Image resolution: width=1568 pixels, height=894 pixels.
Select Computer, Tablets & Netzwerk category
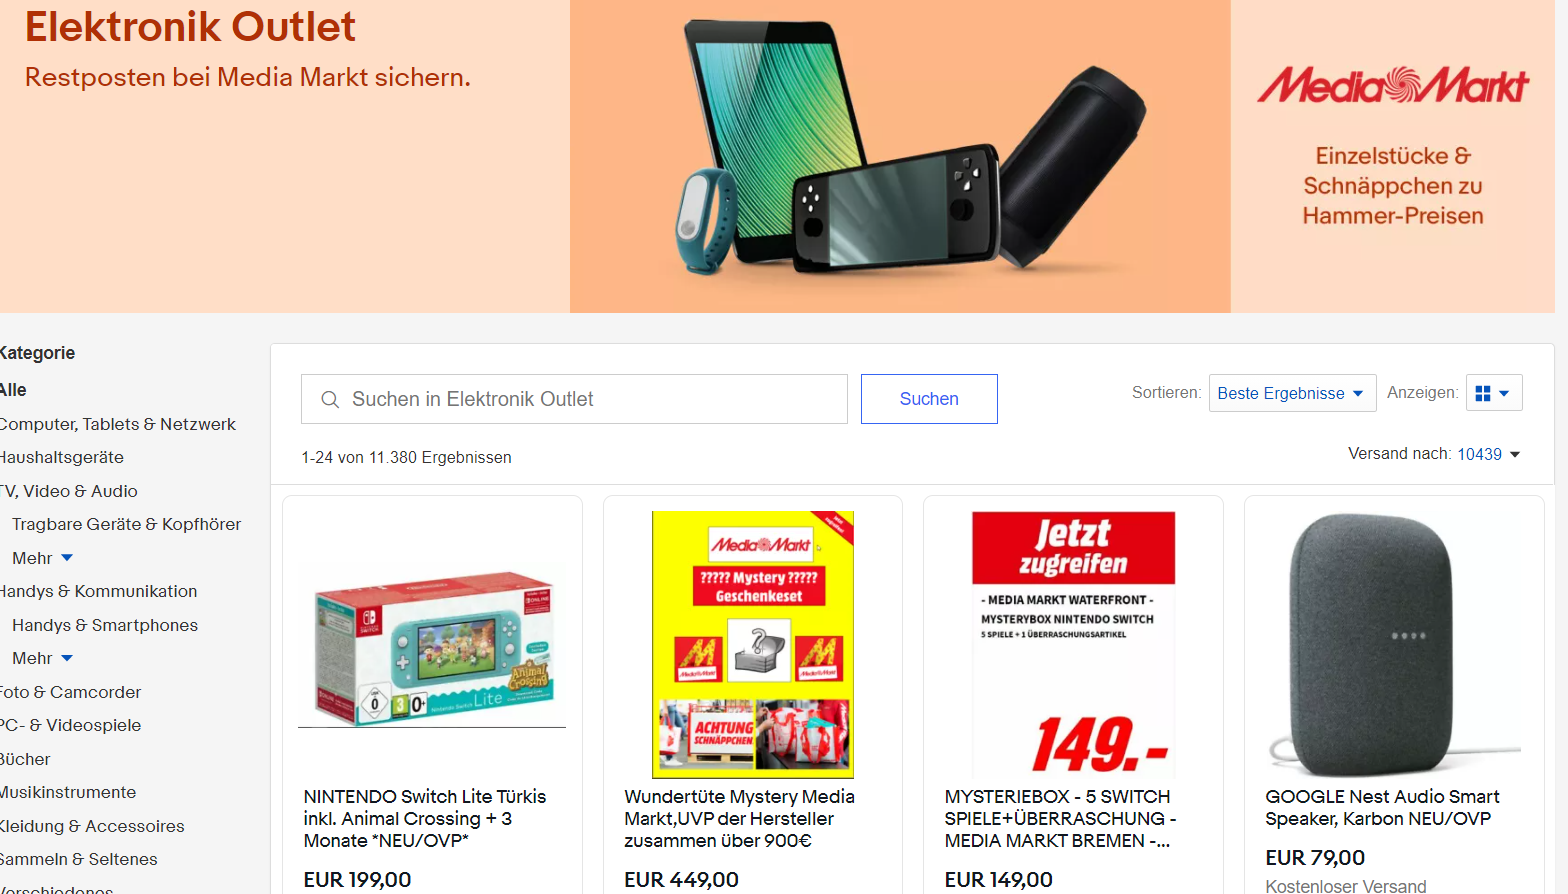pos(117,424)
